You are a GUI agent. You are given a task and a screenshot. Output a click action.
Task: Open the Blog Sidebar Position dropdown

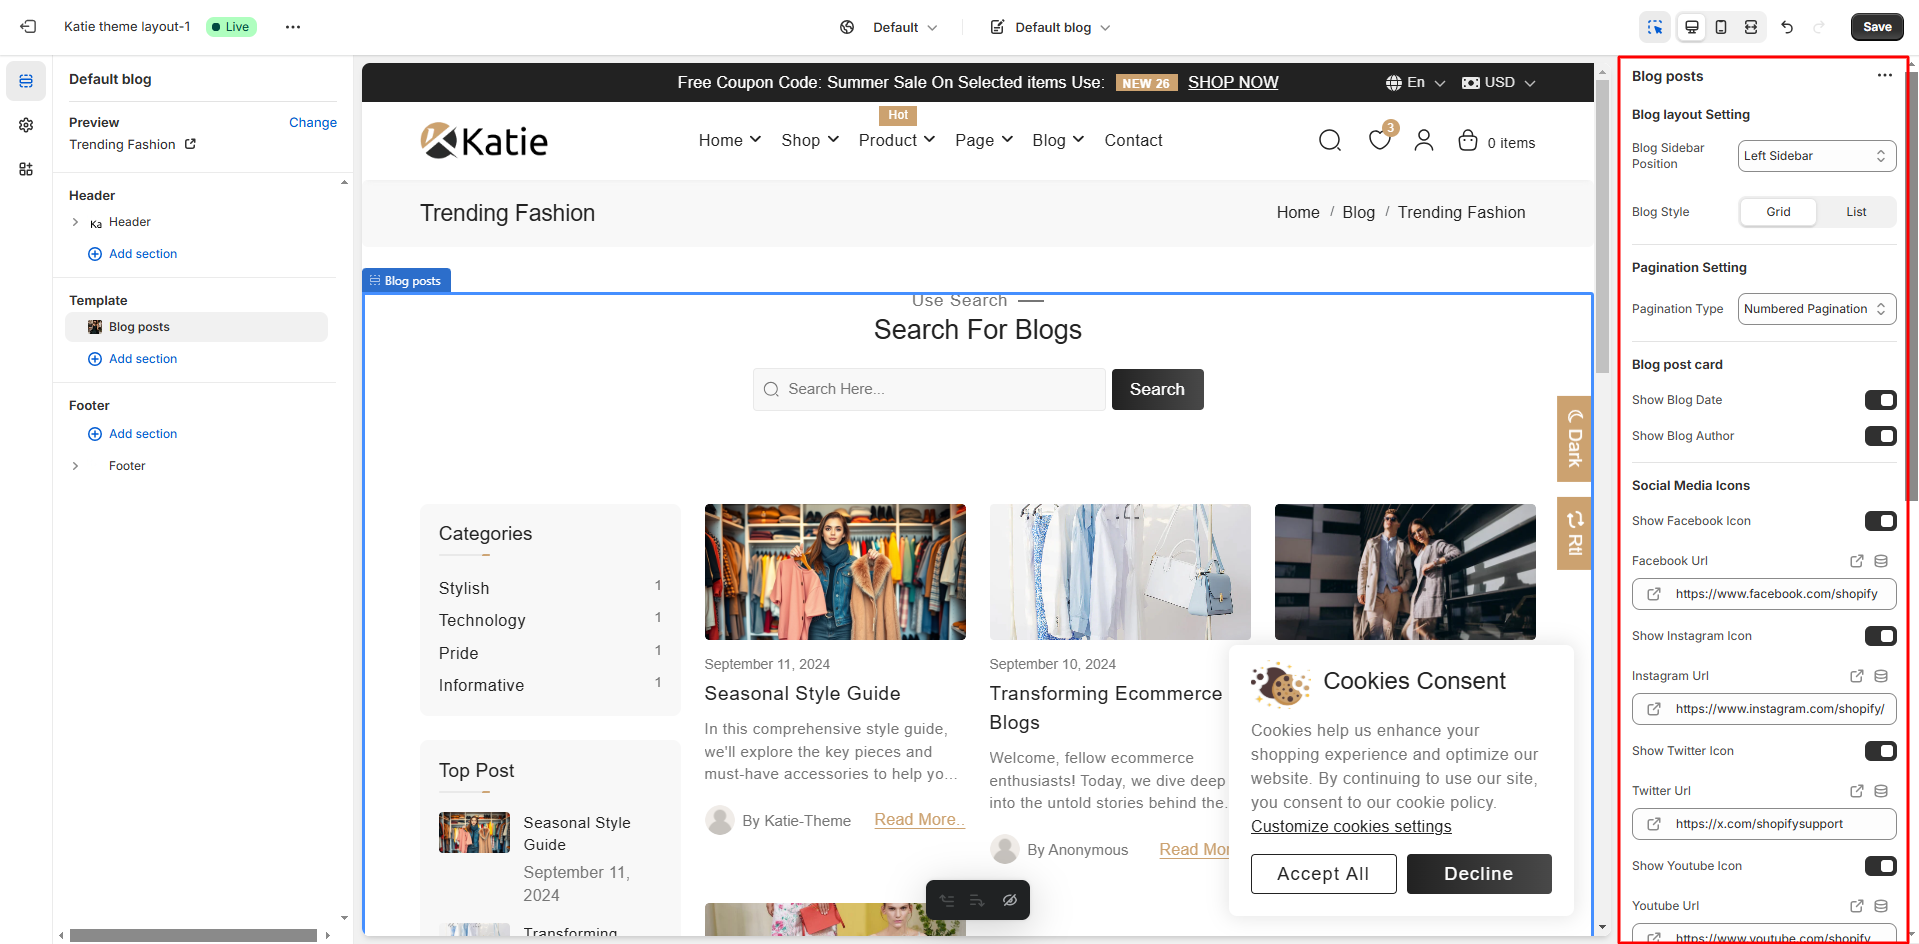(x=1816, y=156)
